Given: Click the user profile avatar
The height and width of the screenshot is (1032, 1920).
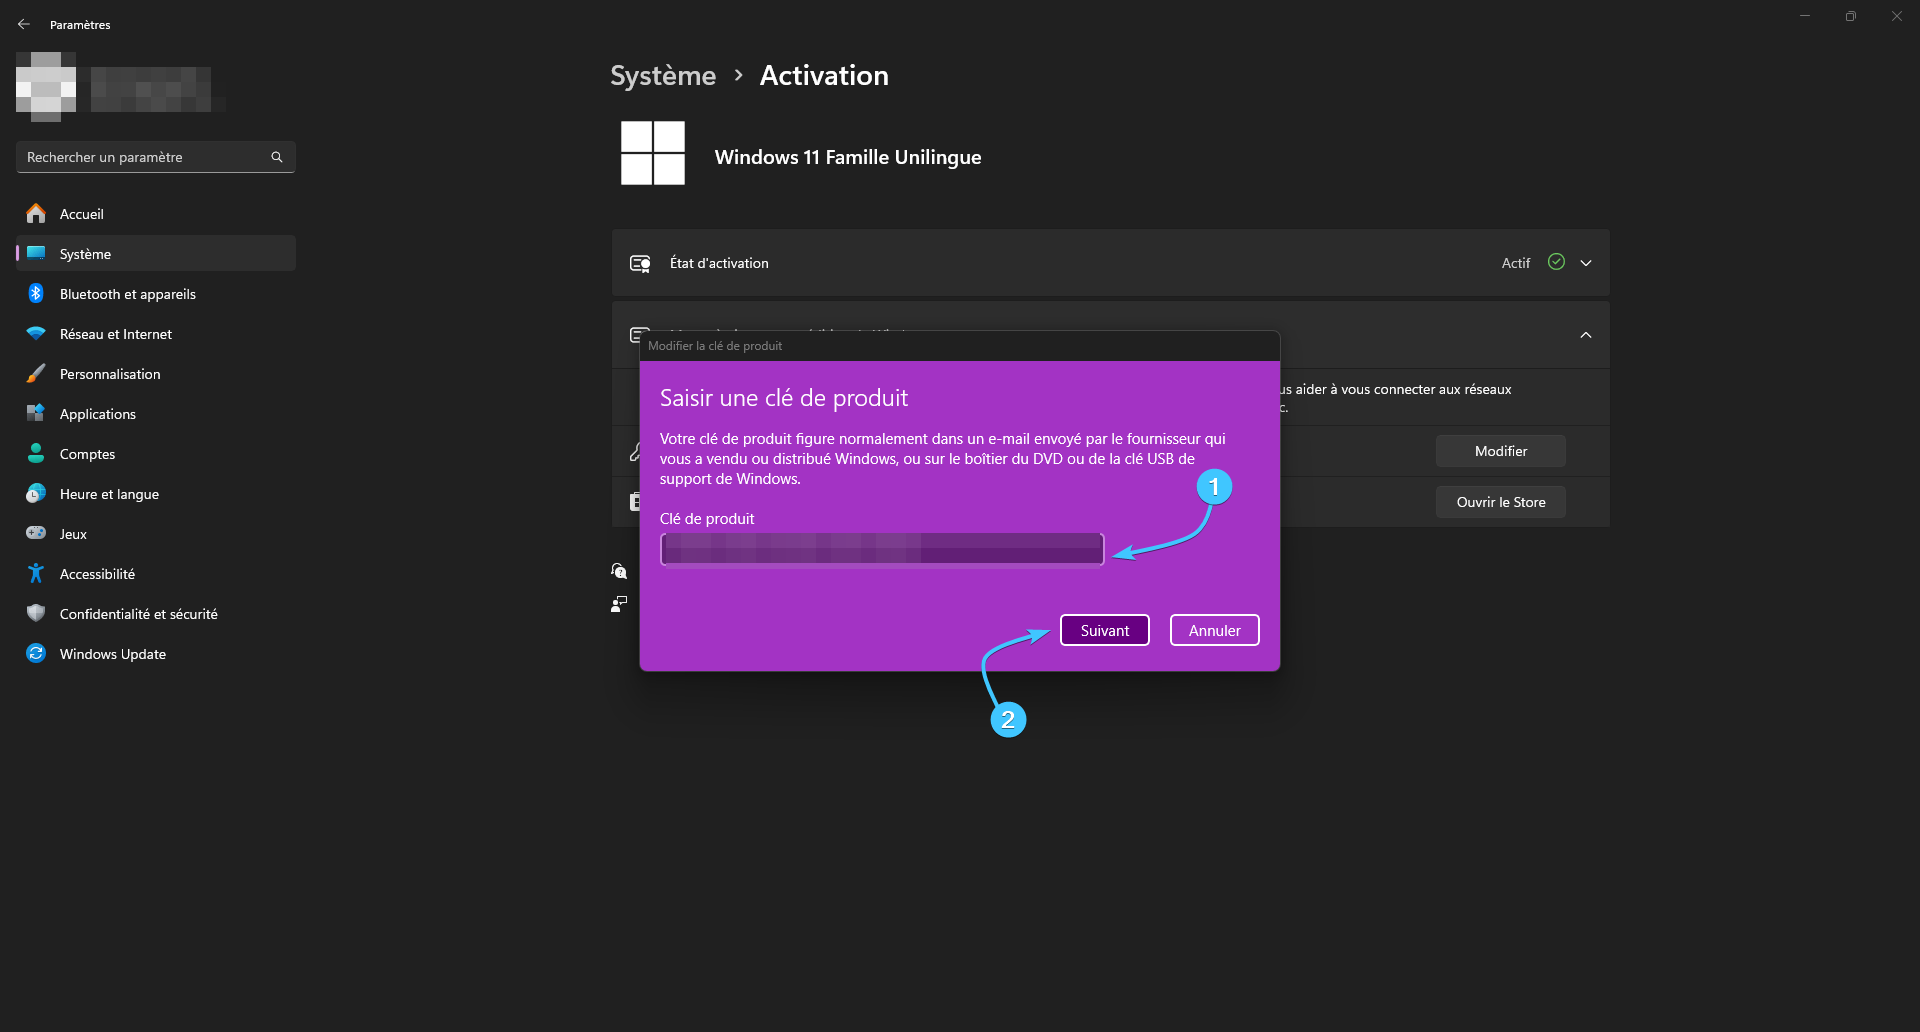Looking at the screenshot, I should click(46, 87).
